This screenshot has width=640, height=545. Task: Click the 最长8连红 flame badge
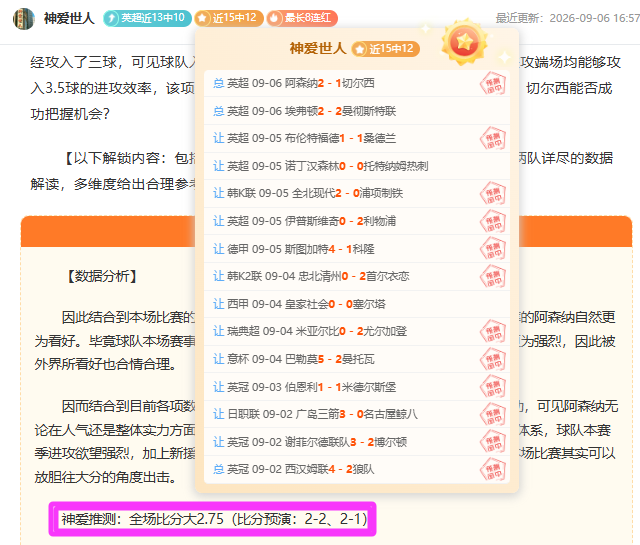pyautogui.click(x=302, y=18)
